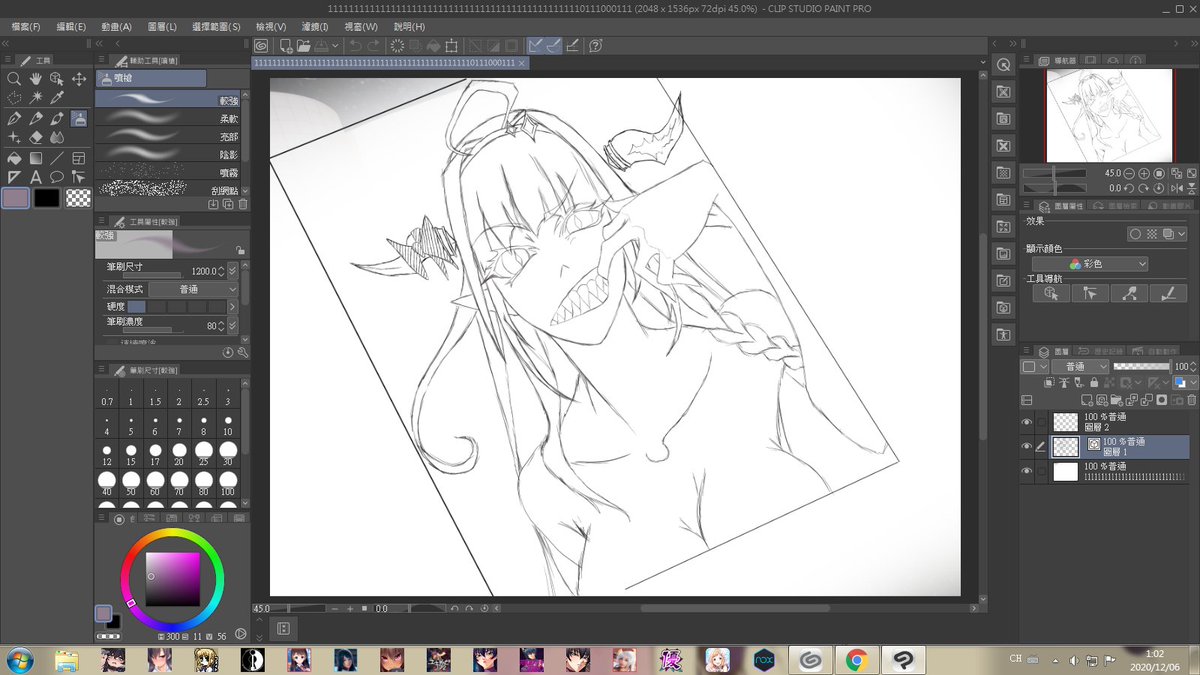Redo the last undone action
The image size is (1200, 675).
(x=373, y=45)
